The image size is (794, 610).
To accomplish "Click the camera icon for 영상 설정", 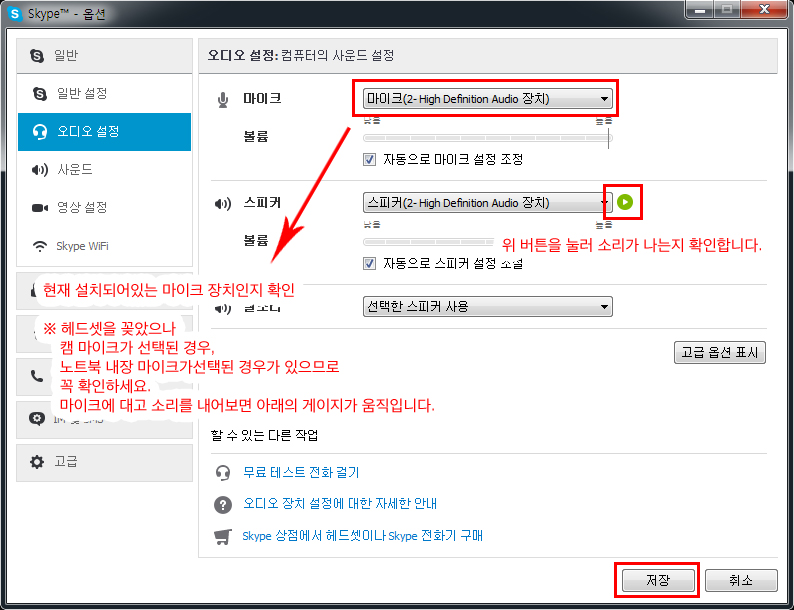I will coord(39,208).
